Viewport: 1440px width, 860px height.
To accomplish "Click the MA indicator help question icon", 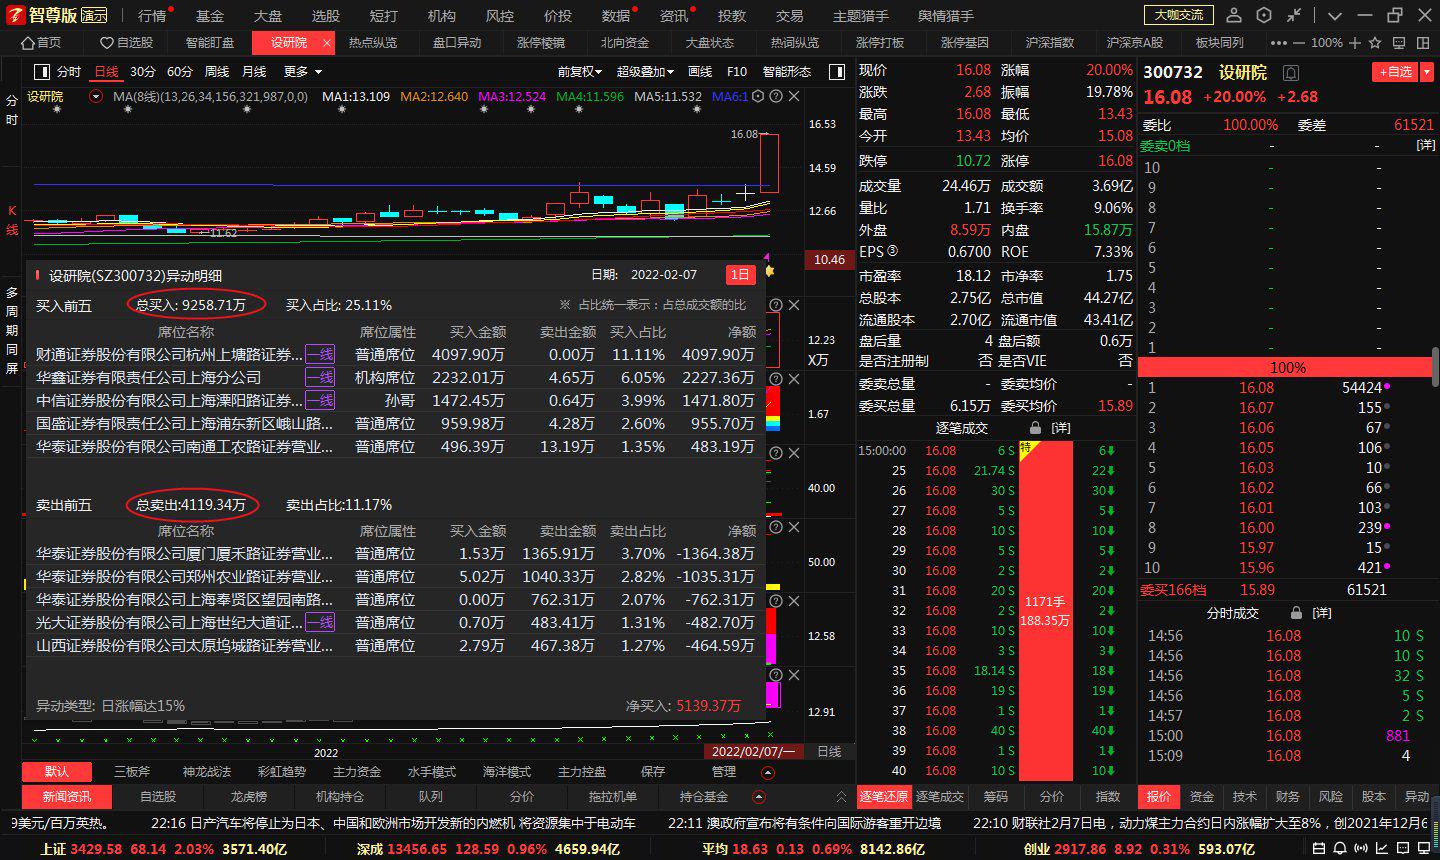I will [x=776, y=96].
